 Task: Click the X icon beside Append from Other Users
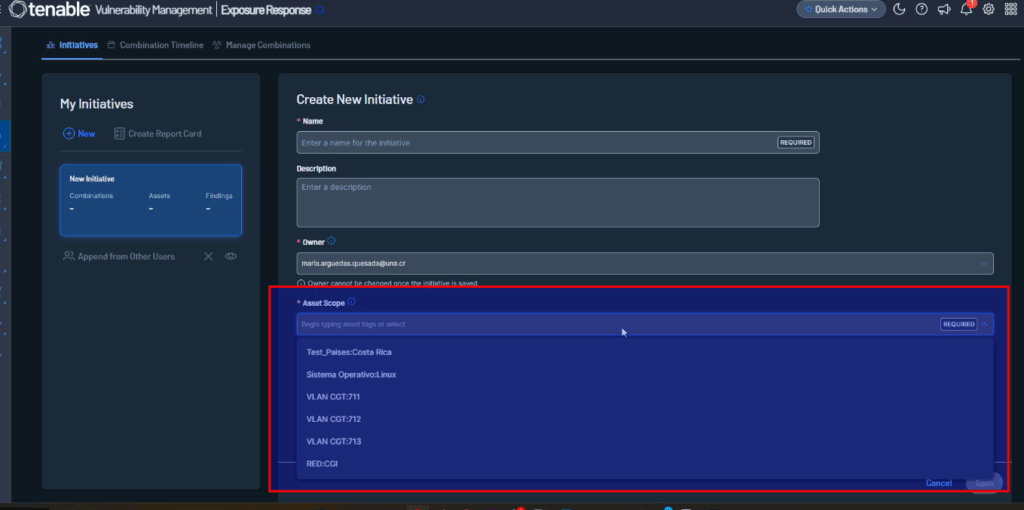[209, 256]
